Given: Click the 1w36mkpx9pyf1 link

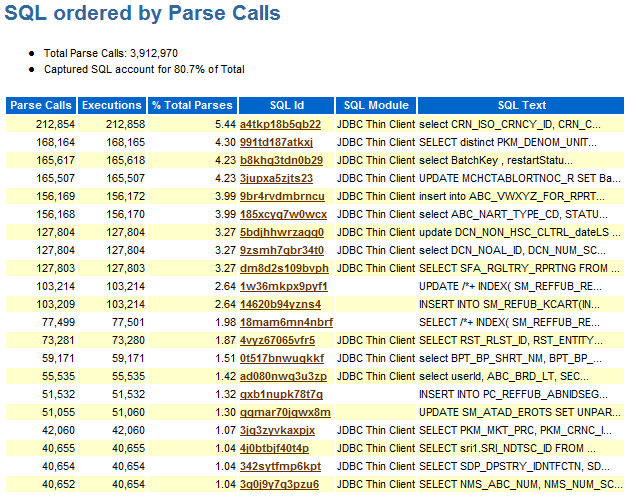Looking at the screenshot, I should (284, 286).
